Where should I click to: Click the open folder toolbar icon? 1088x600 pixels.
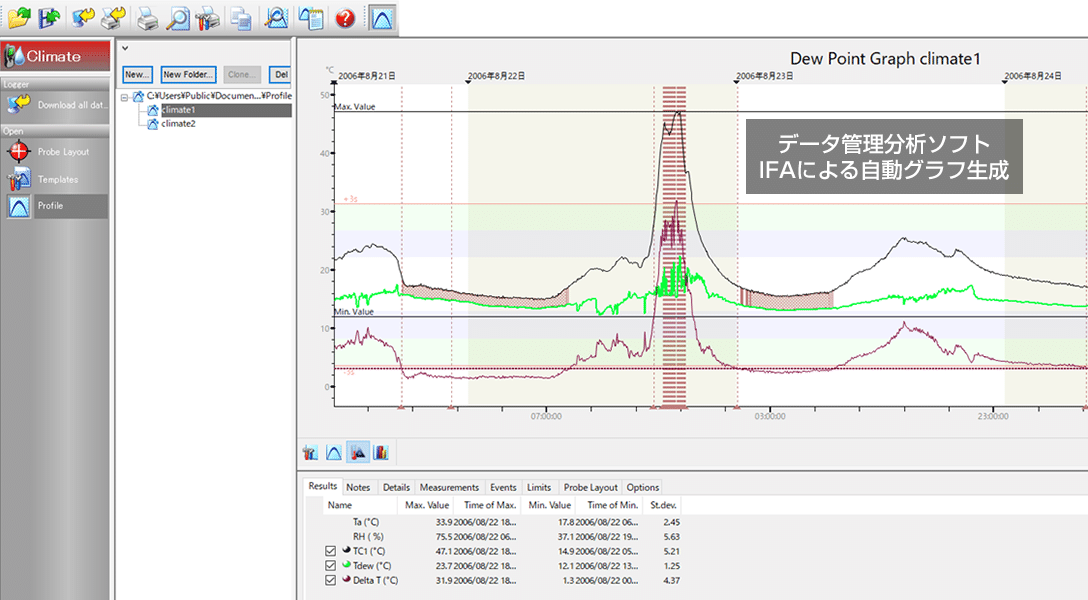(x=19, y=18)
